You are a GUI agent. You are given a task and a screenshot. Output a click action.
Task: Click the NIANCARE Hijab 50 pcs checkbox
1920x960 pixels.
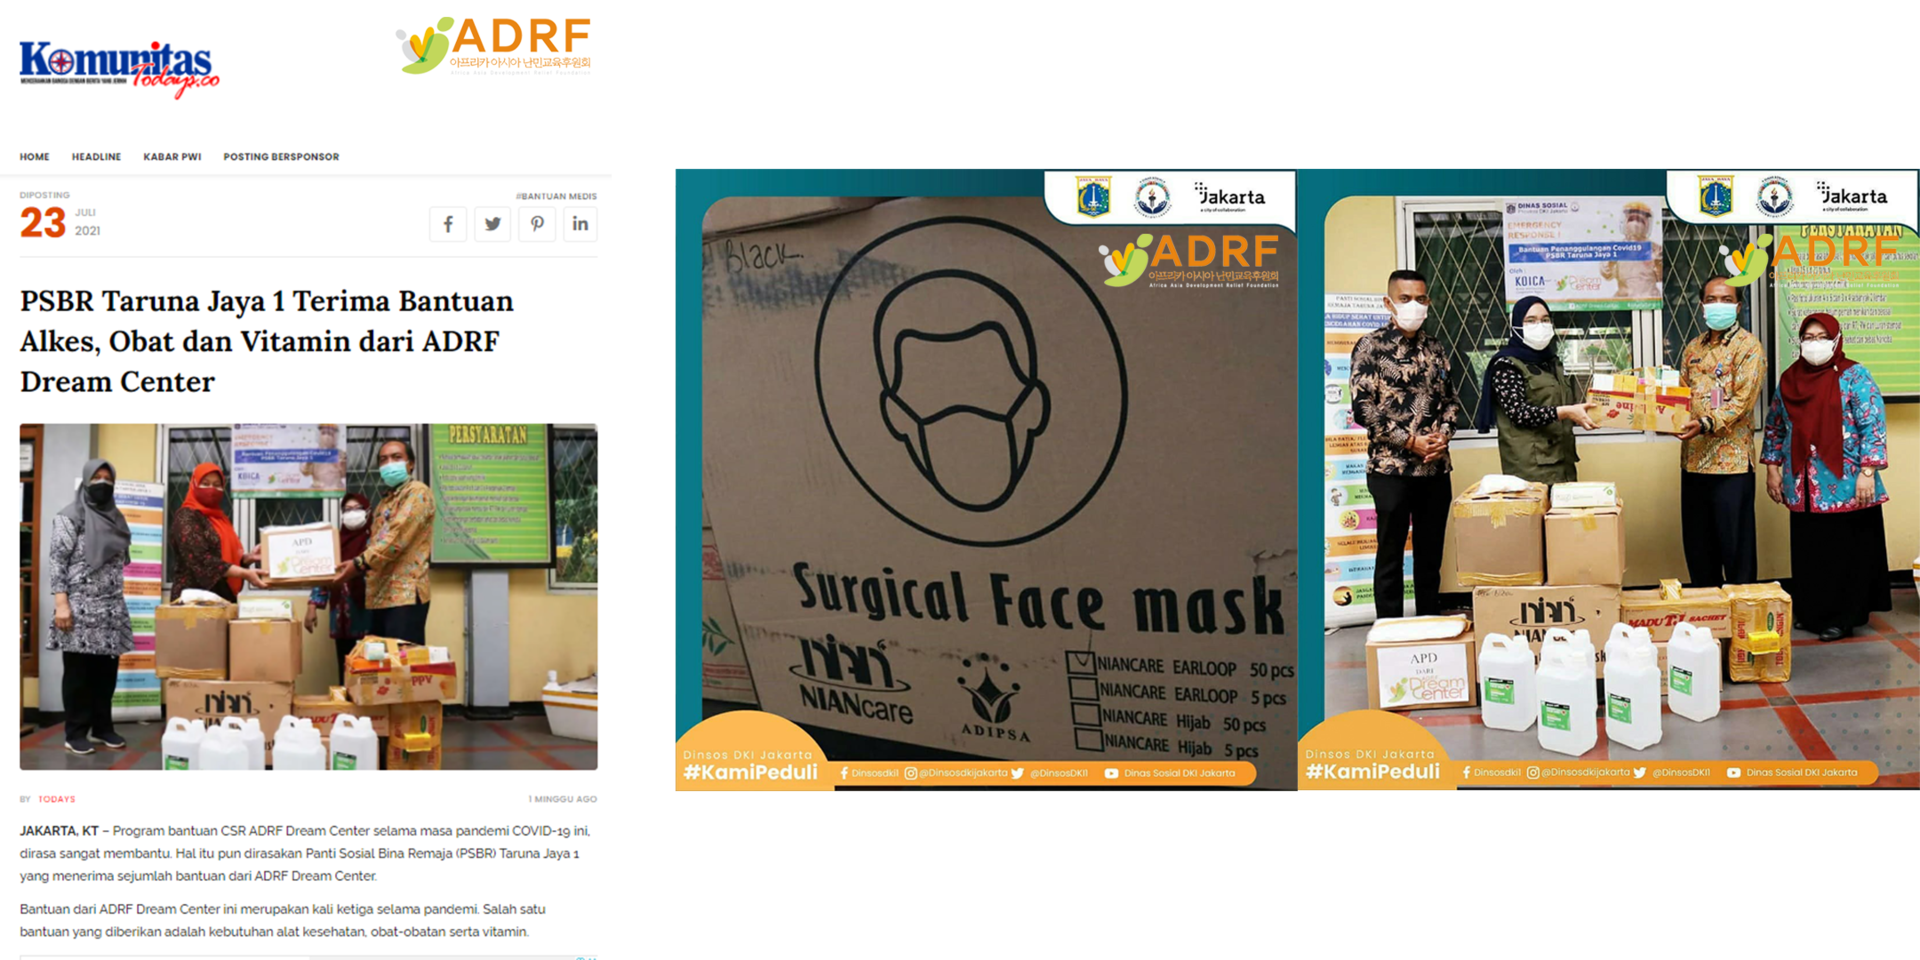coord(1086,714)
